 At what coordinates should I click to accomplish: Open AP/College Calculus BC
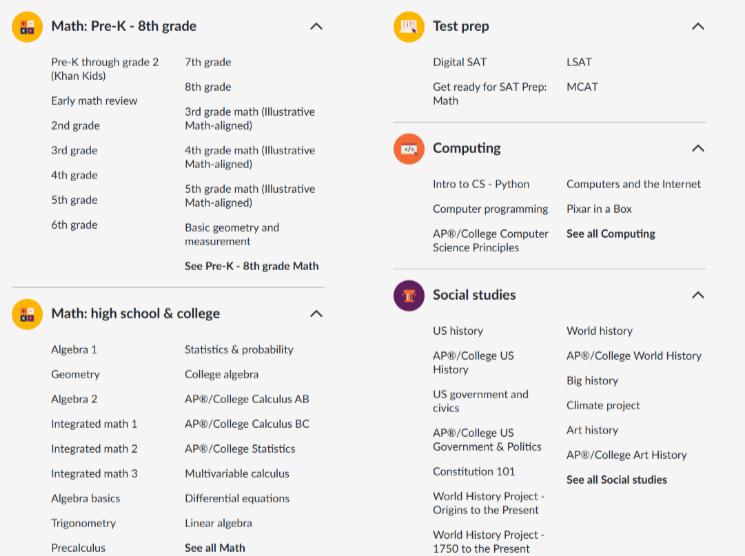247,424
